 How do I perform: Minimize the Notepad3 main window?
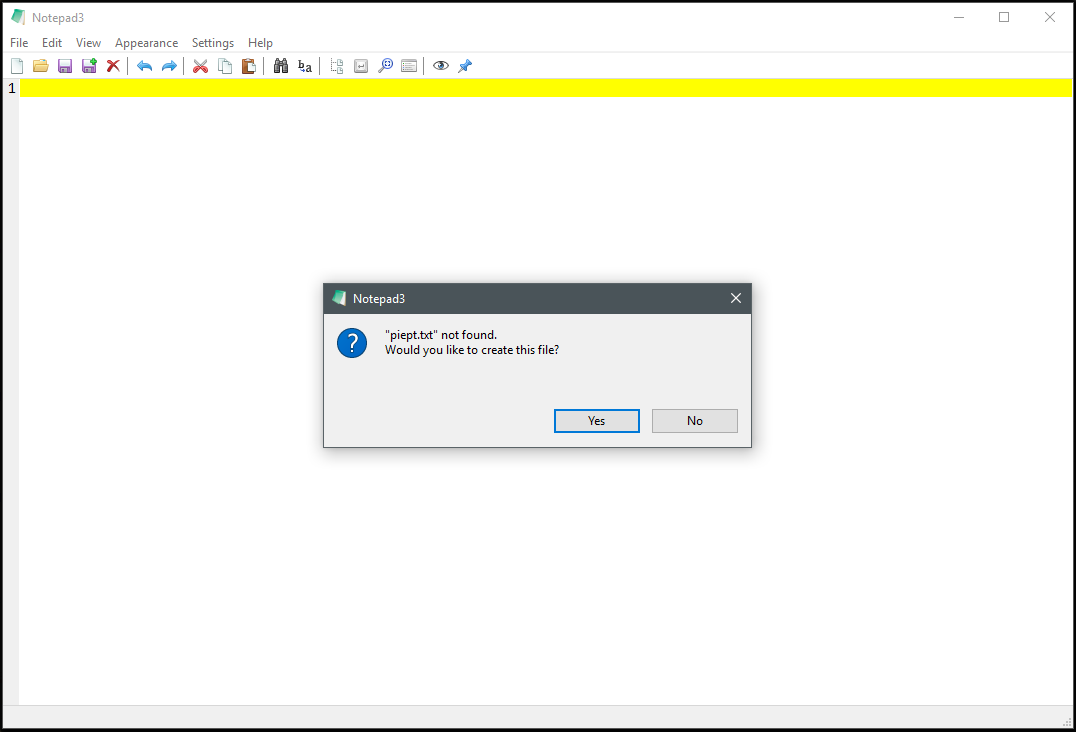pos(959,17)
